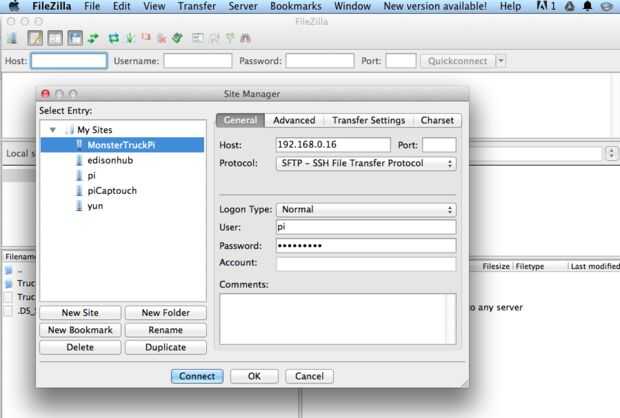This screenshot has width=620, height=418.
Task: Open the FileZilla application menu
Action: 51,6
